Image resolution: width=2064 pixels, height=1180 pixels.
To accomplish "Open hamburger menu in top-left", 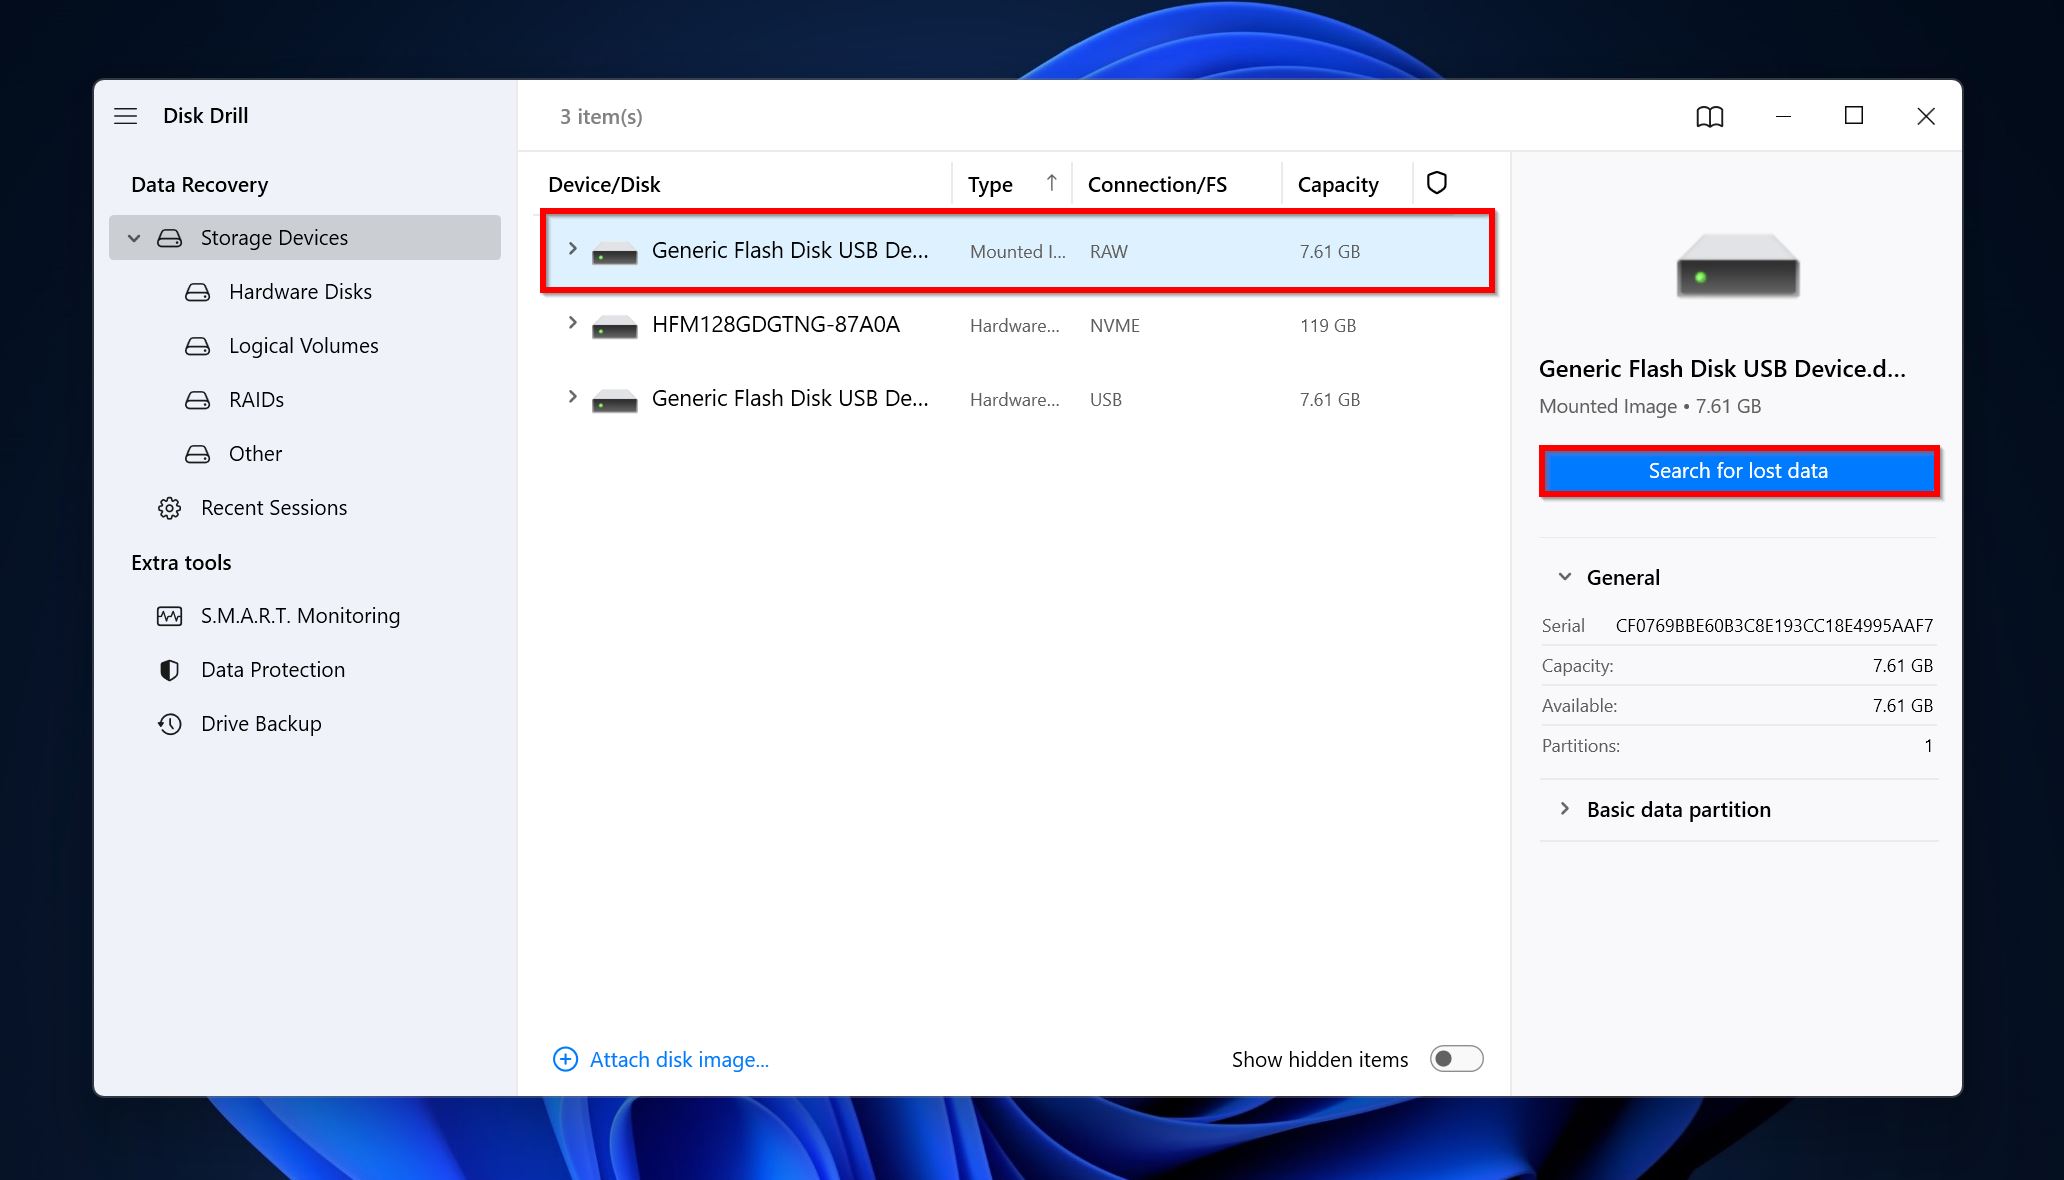I will coord(126,115).
